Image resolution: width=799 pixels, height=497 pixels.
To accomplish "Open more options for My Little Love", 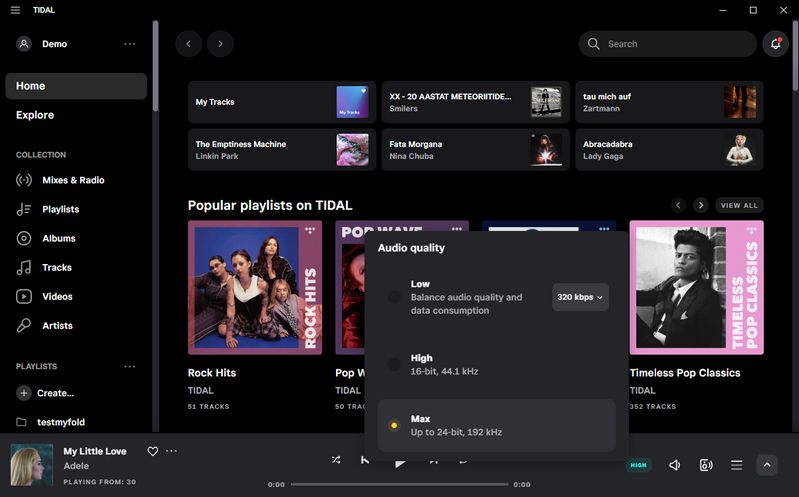I will (x=172, y=451).
